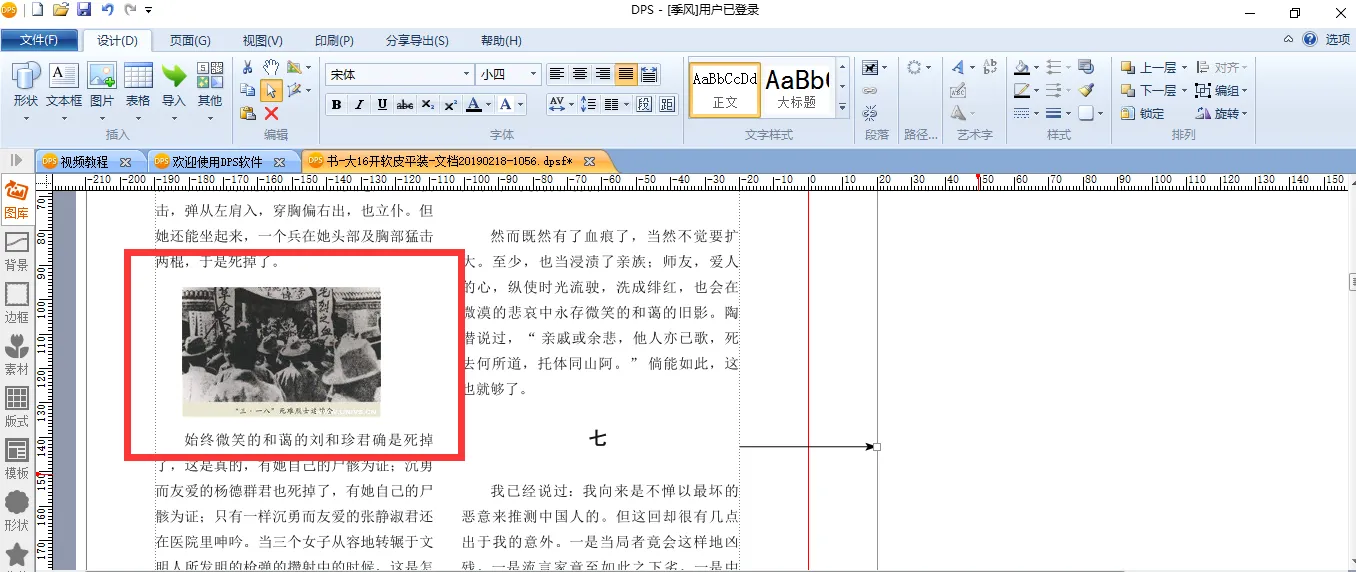Open the 边框 border sidebar panel

point(17,304)
